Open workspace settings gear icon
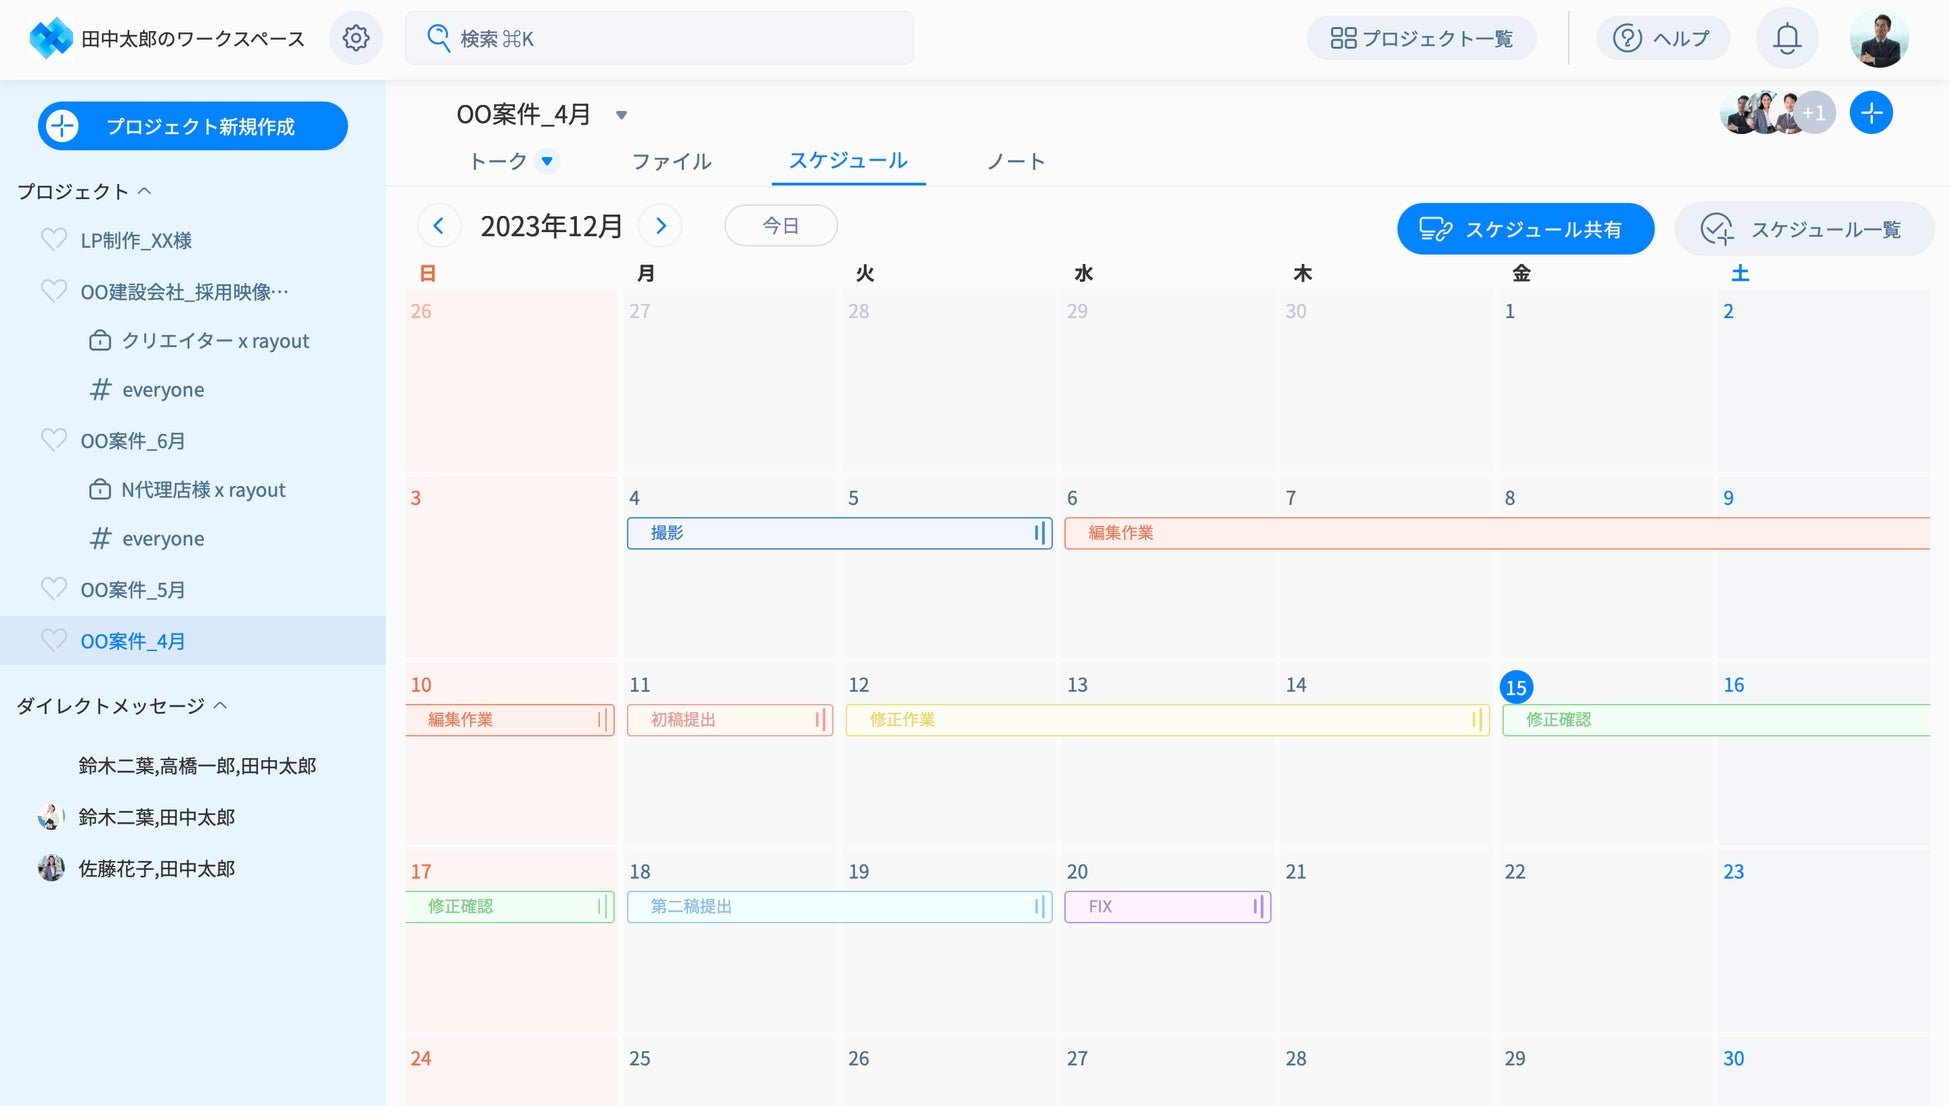Viewport: 1950px width, 1106px height. (356, 38)
